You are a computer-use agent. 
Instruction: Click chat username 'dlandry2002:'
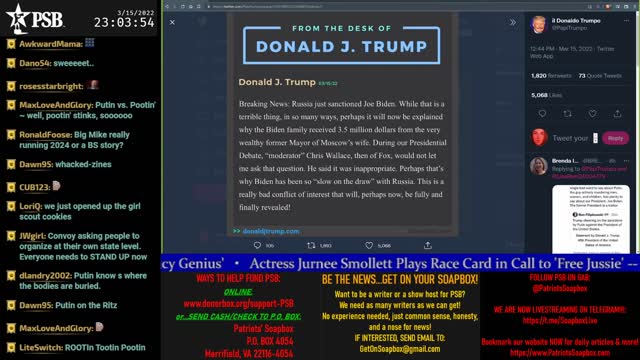45,276
